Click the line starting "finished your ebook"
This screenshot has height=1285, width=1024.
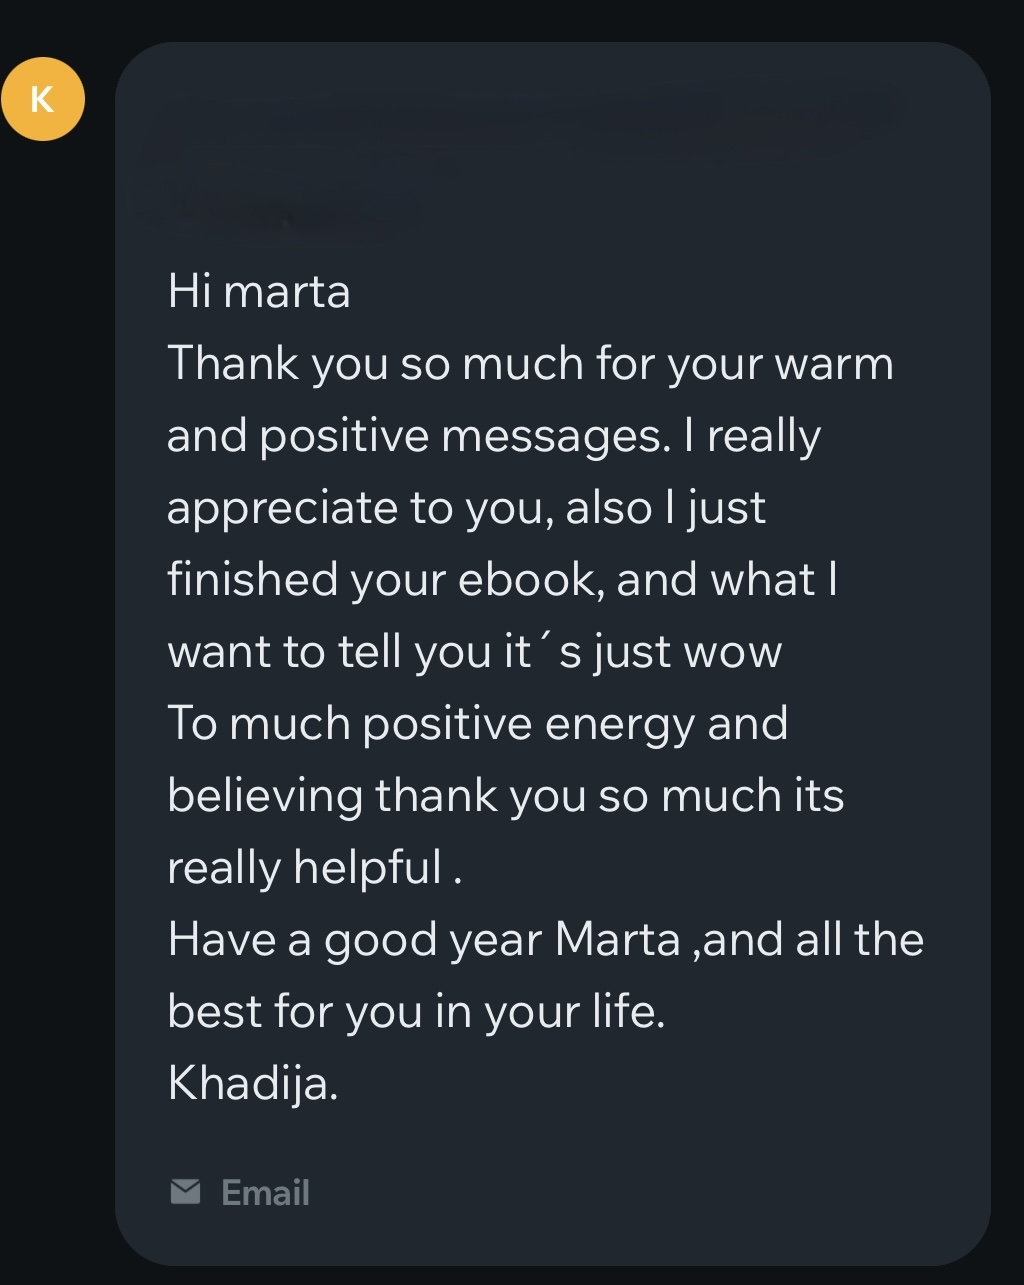[x=502, y=580]
